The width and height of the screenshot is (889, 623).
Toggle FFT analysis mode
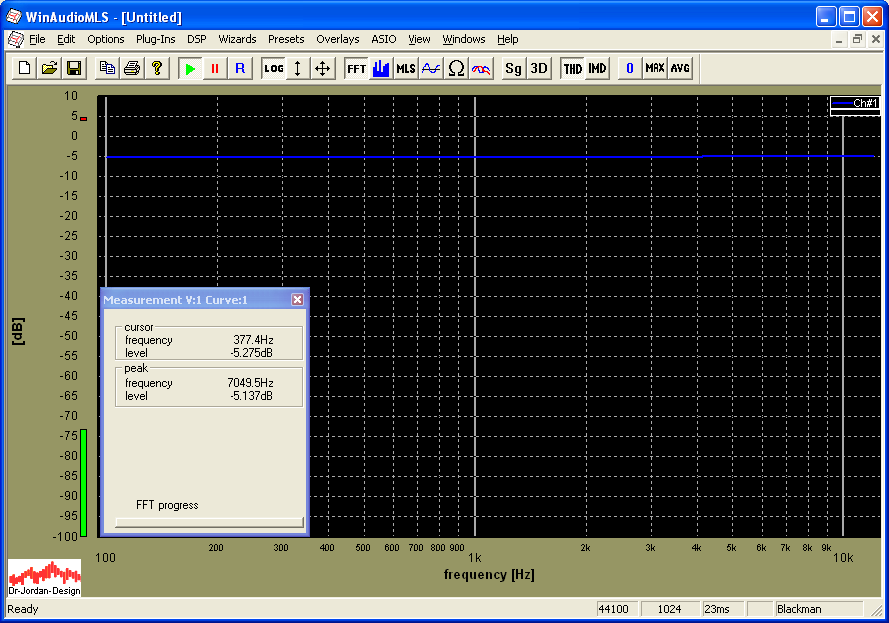(x=356, y=68)
